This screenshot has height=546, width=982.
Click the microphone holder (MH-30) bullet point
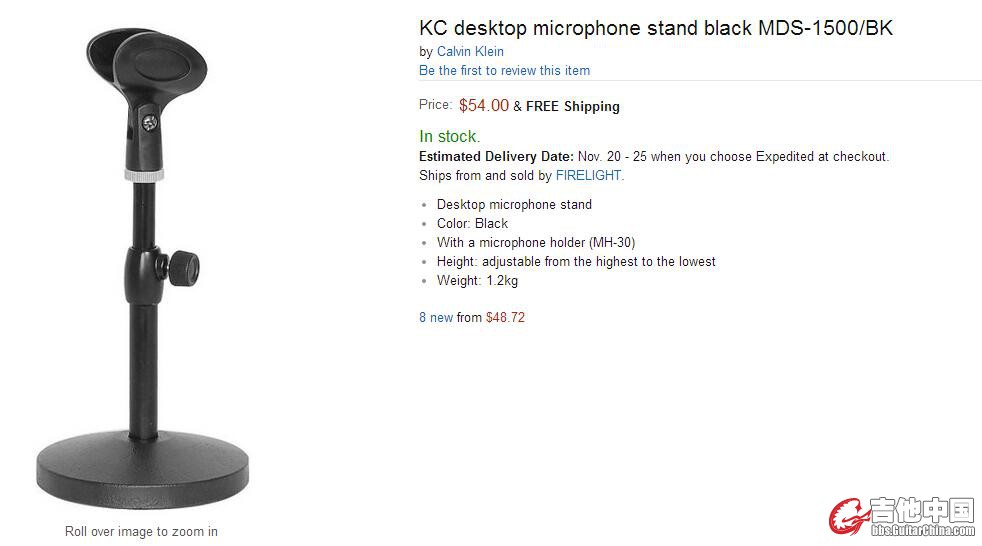coord(535,242)
